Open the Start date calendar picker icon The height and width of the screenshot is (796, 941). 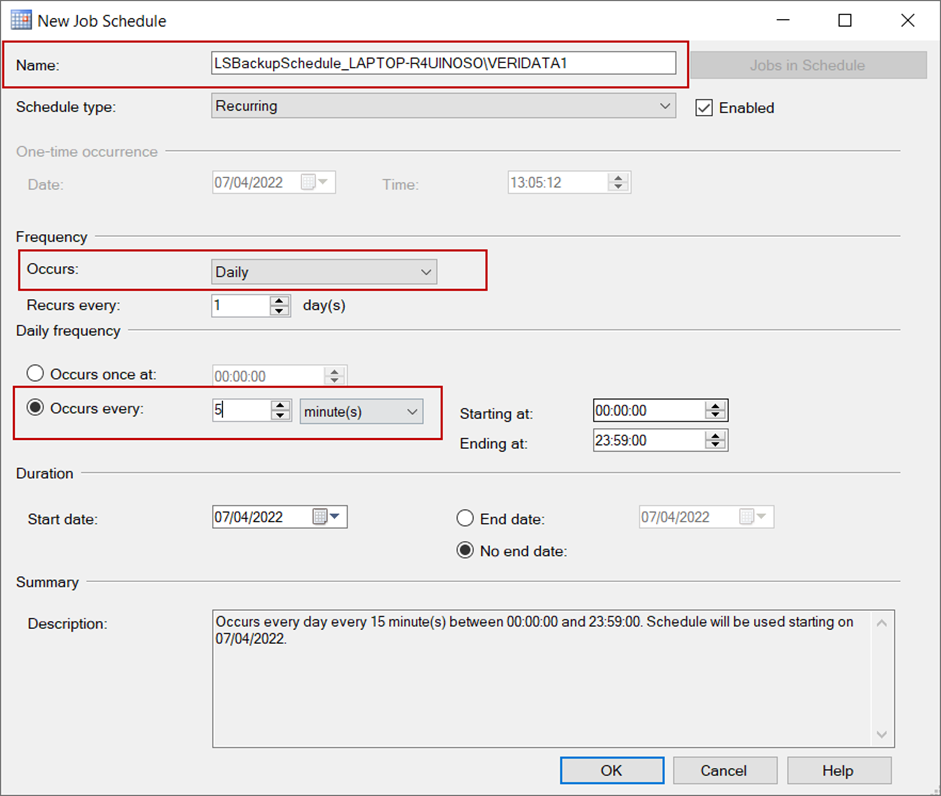(x=326, y=517)
